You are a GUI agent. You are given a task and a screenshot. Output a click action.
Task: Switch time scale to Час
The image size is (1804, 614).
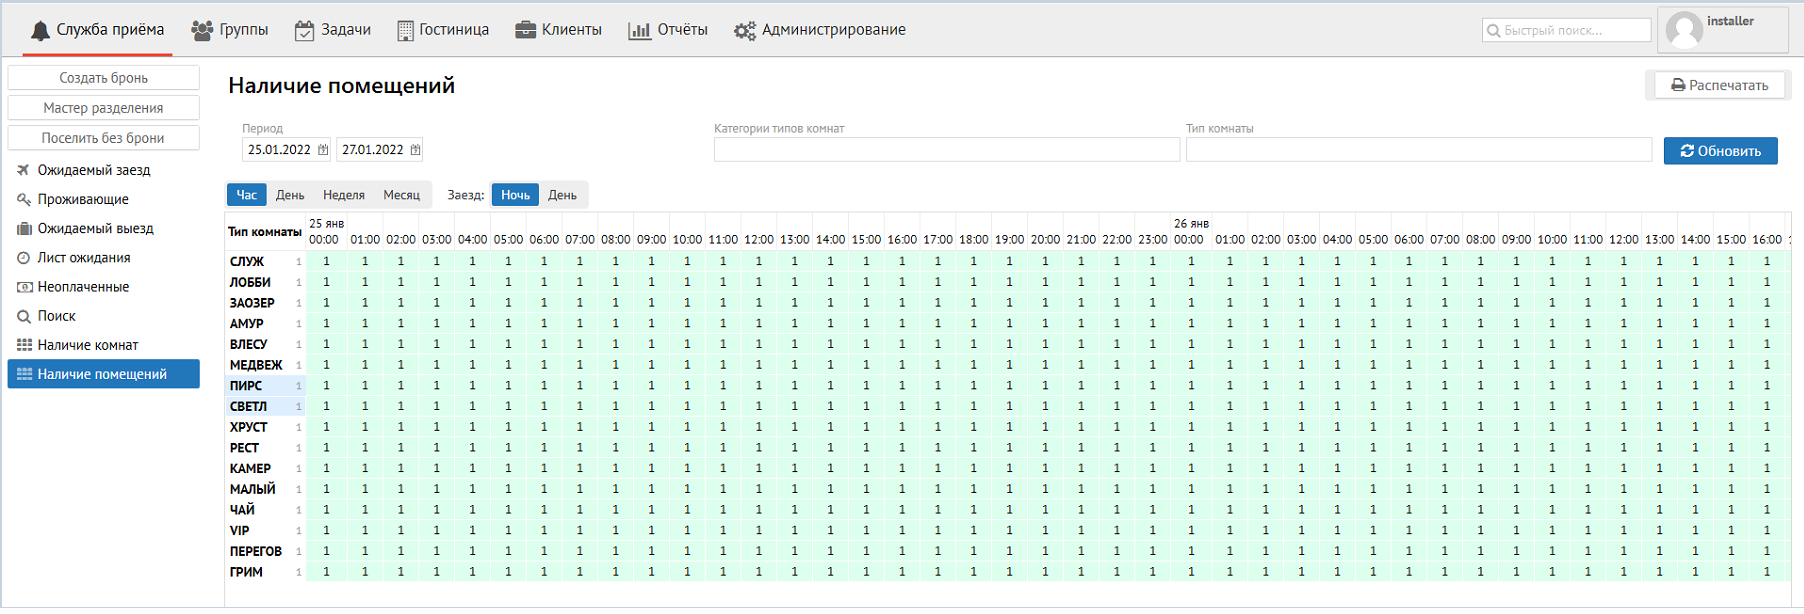(247, 195)
